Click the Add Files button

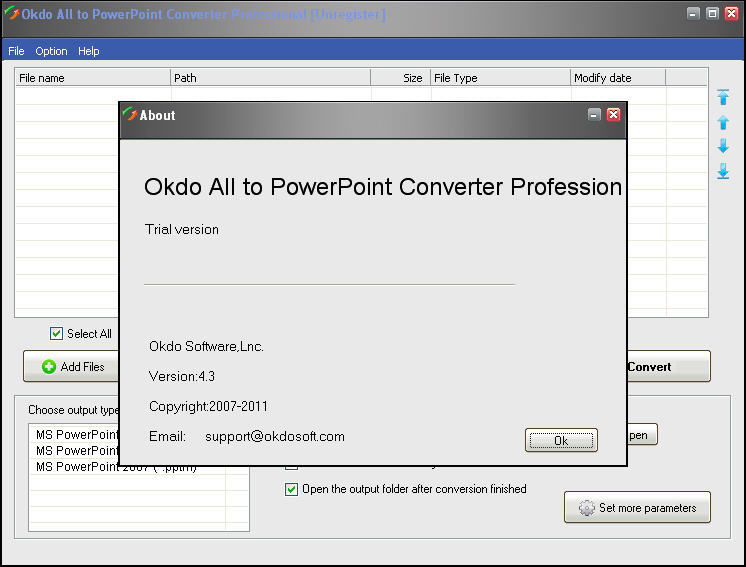(71, 366)
